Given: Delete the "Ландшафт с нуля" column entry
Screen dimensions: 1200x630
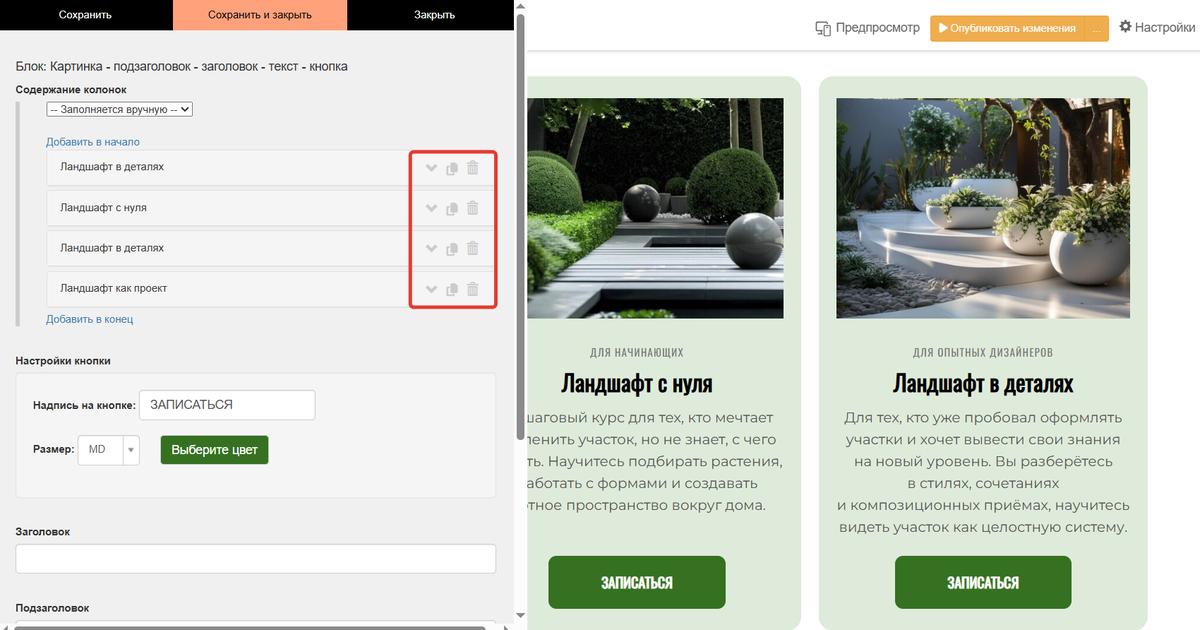Looking at the screenshot, I should 472,208.
